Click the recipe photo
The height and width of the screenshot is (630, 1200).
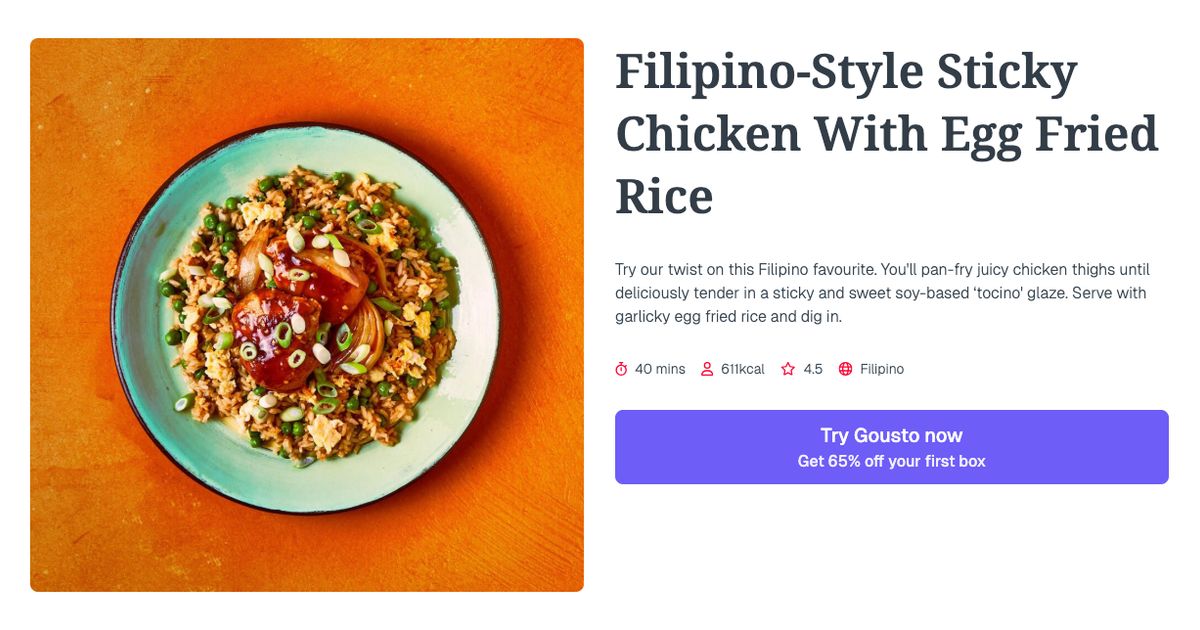[306, 315]
